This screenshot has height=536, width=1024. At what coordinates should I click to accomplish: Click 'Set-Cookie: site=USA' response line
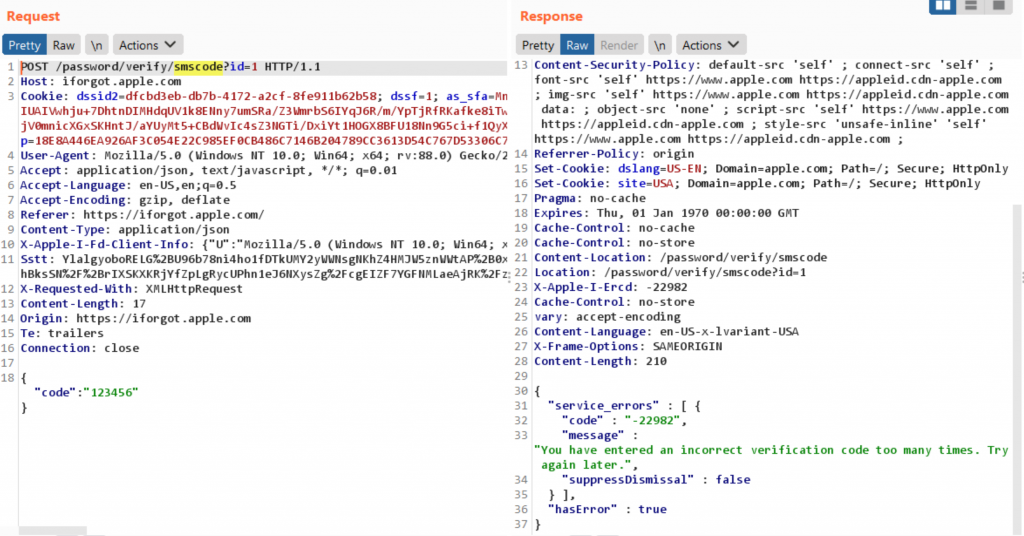coord(757,183)
